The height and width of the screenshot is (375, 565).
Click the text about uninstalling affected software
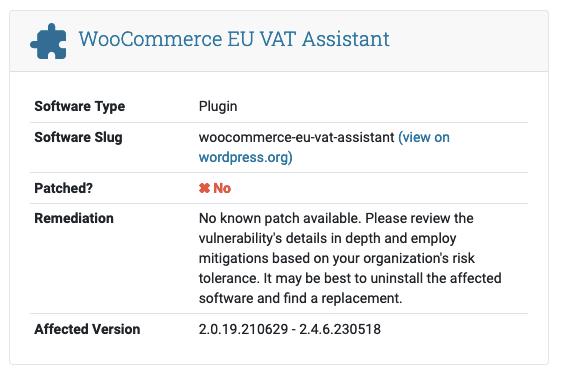(382, 278)
